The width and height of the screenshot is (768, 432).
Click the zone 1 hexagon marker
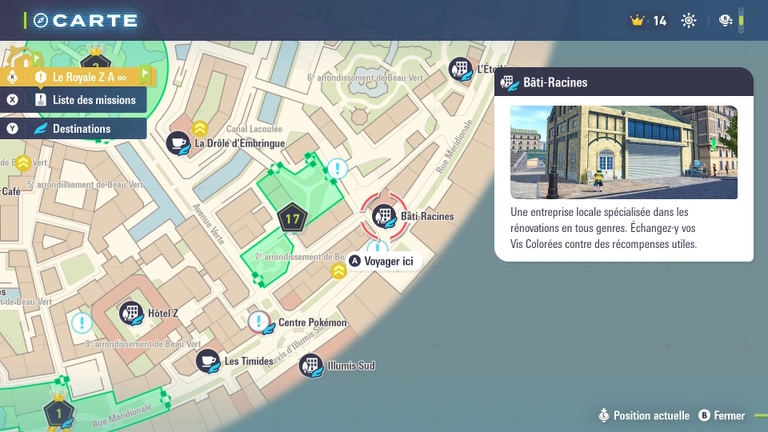pyautogui.click(x=58, y=411)
